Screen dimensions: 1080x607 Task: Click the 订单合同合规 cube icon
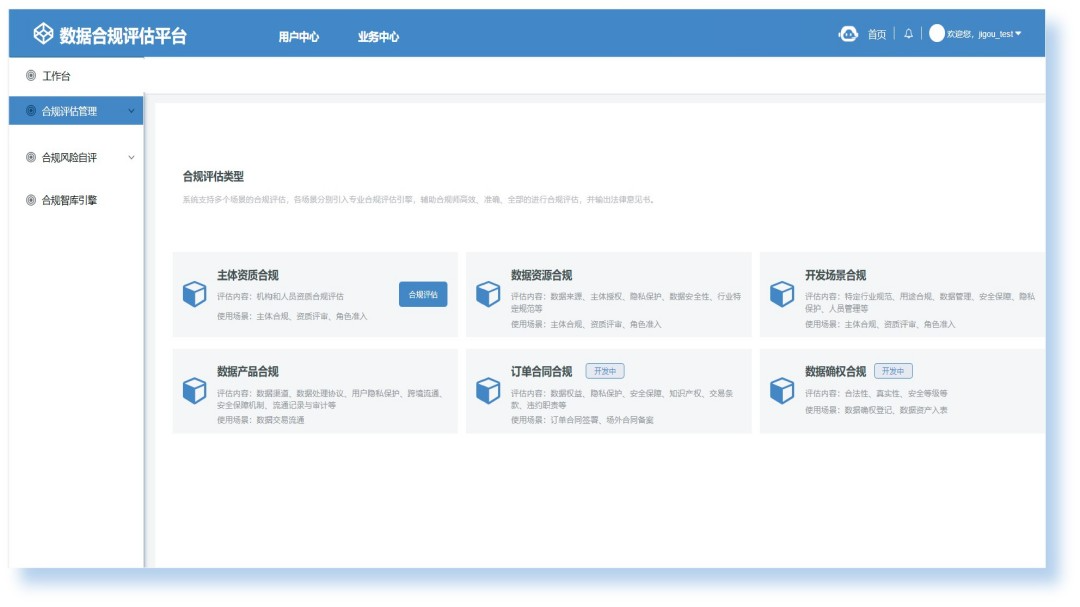(488, 391)
